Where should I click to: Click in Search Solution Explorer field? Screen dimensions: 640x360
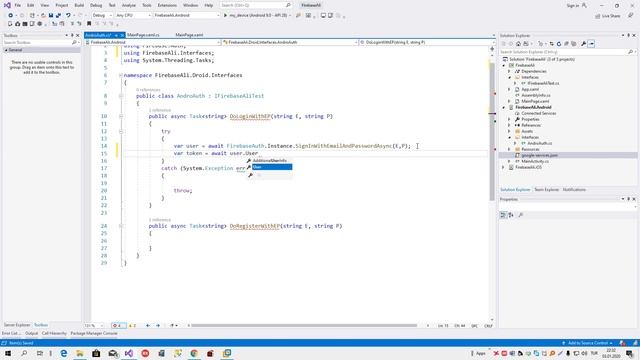[564, 52]
